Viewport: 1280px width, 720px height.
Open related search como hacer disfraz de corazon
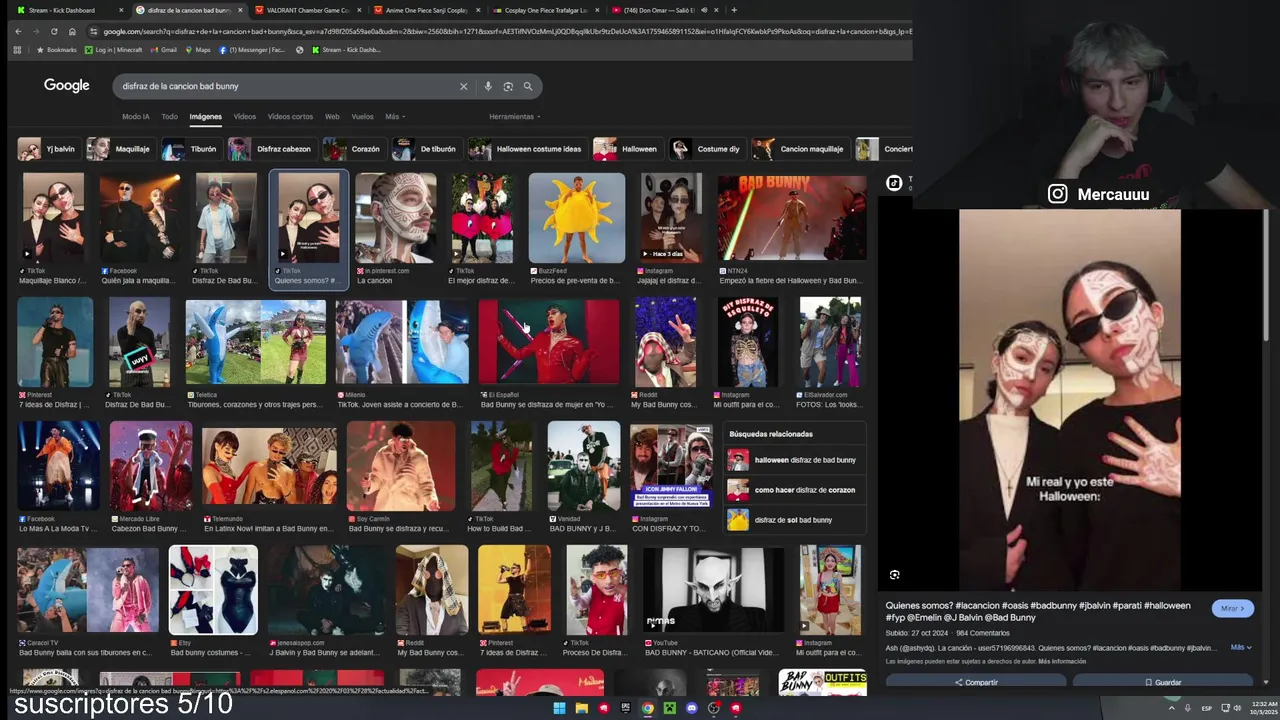click(794, 490)
